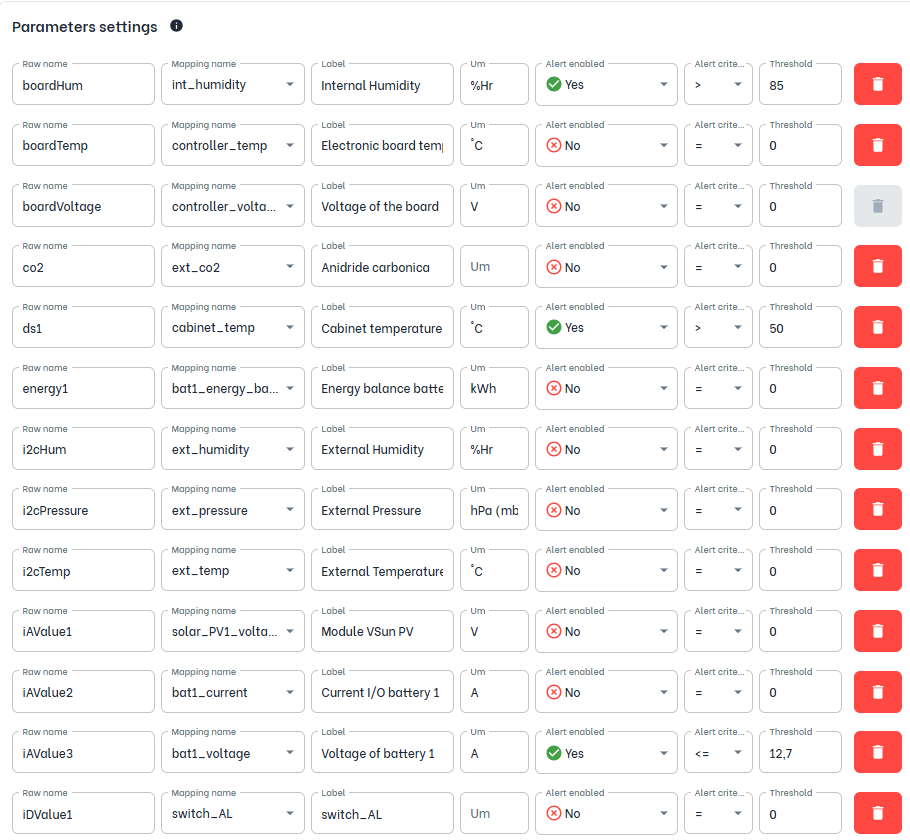Click the Raw name field for co2

click(83, 266)
